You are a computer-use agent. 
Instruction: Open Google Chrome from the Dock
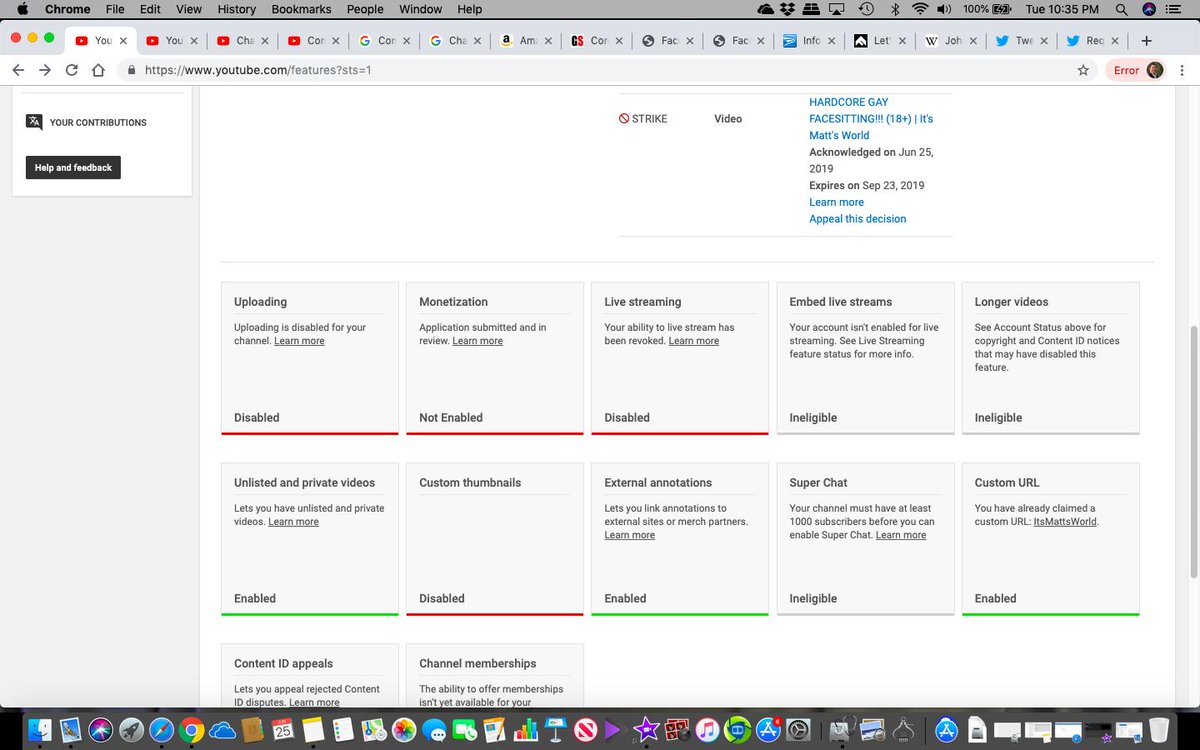192,730
